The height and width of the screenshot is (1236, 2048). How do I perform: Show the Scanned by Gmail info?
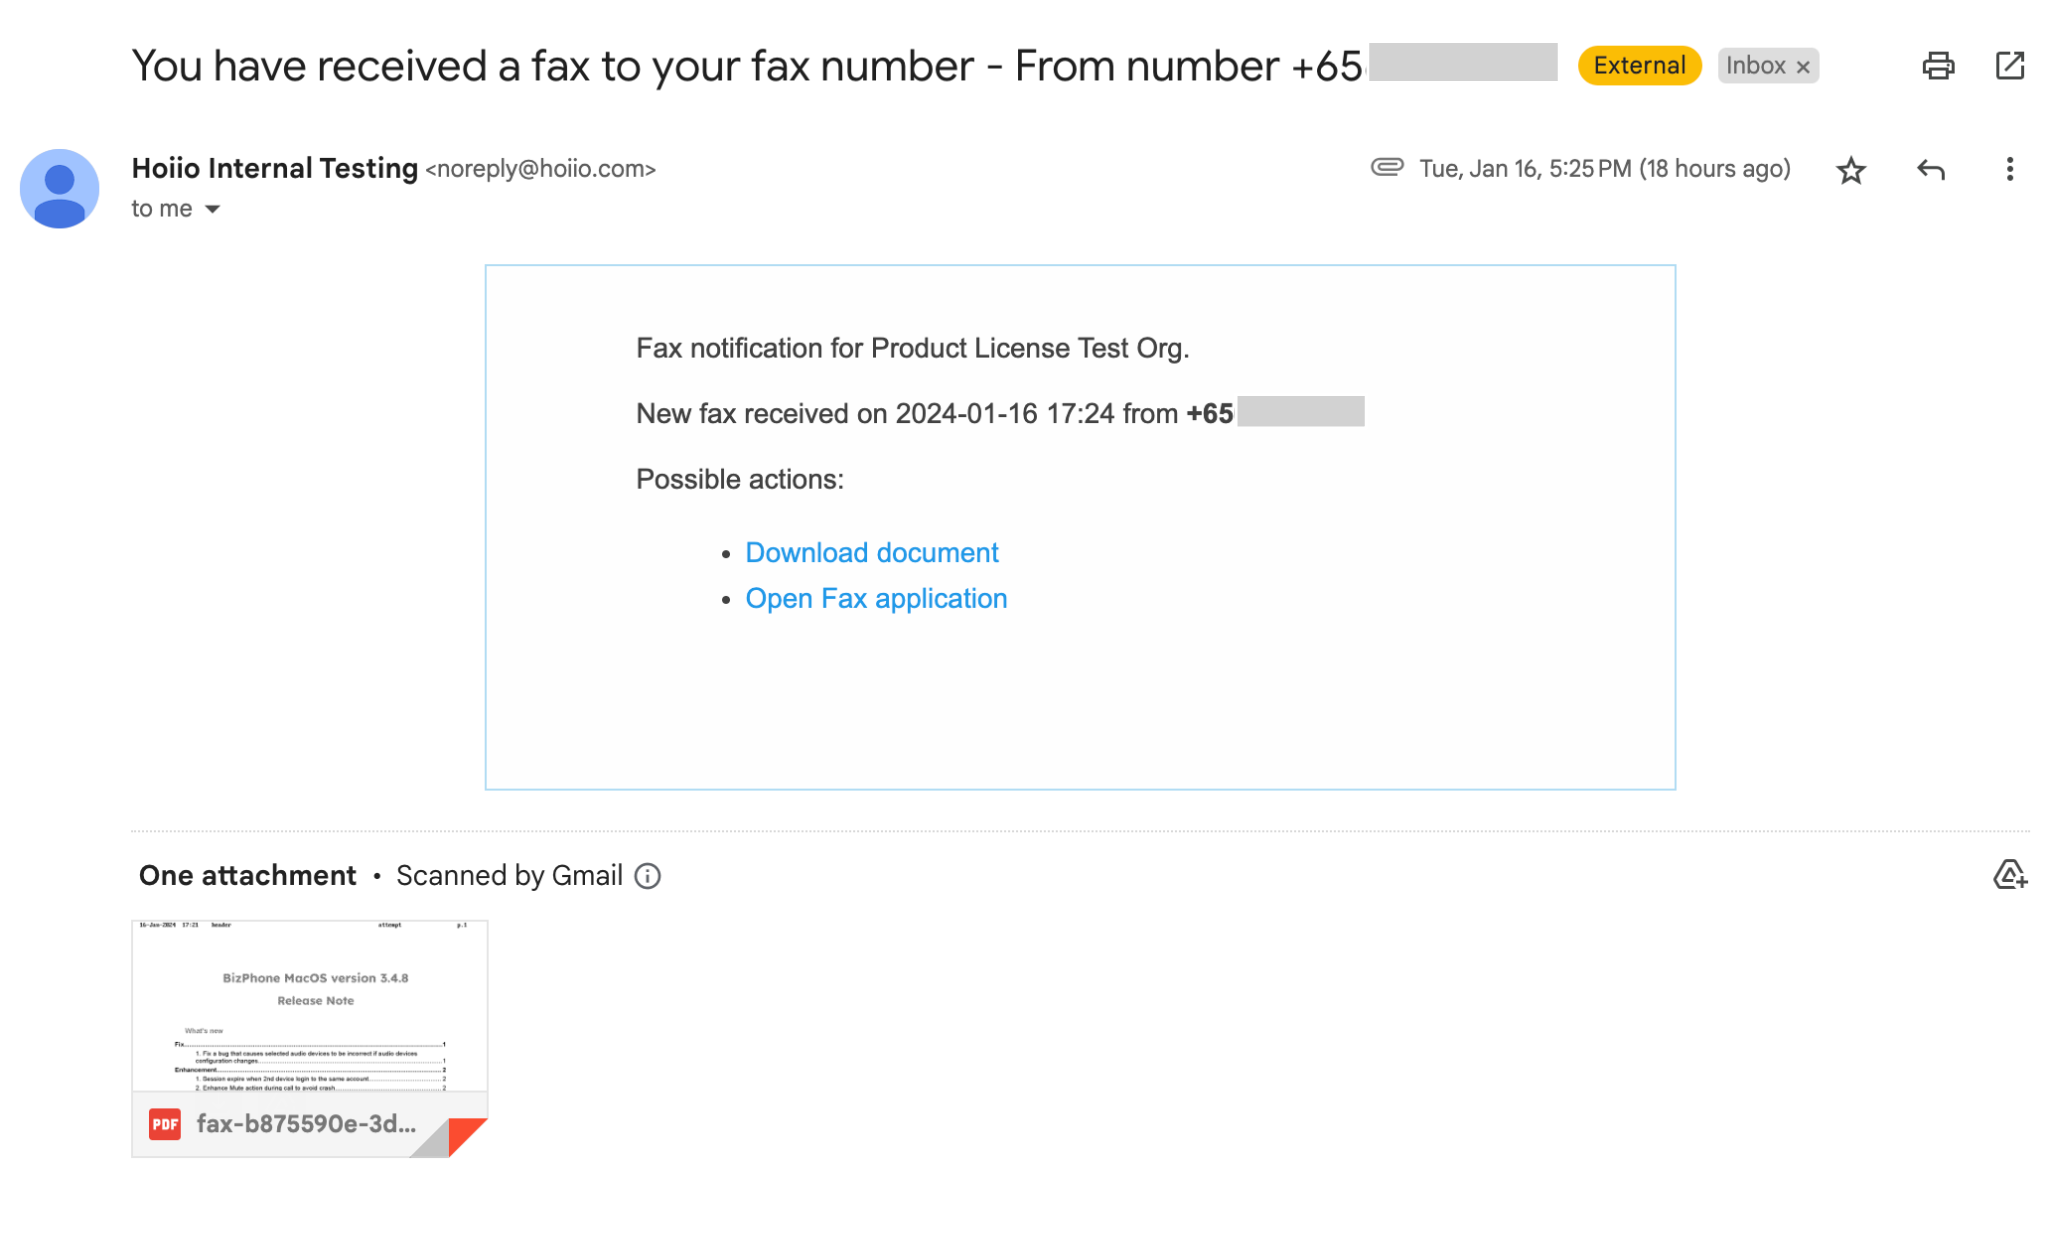click(x=648, y=876)
